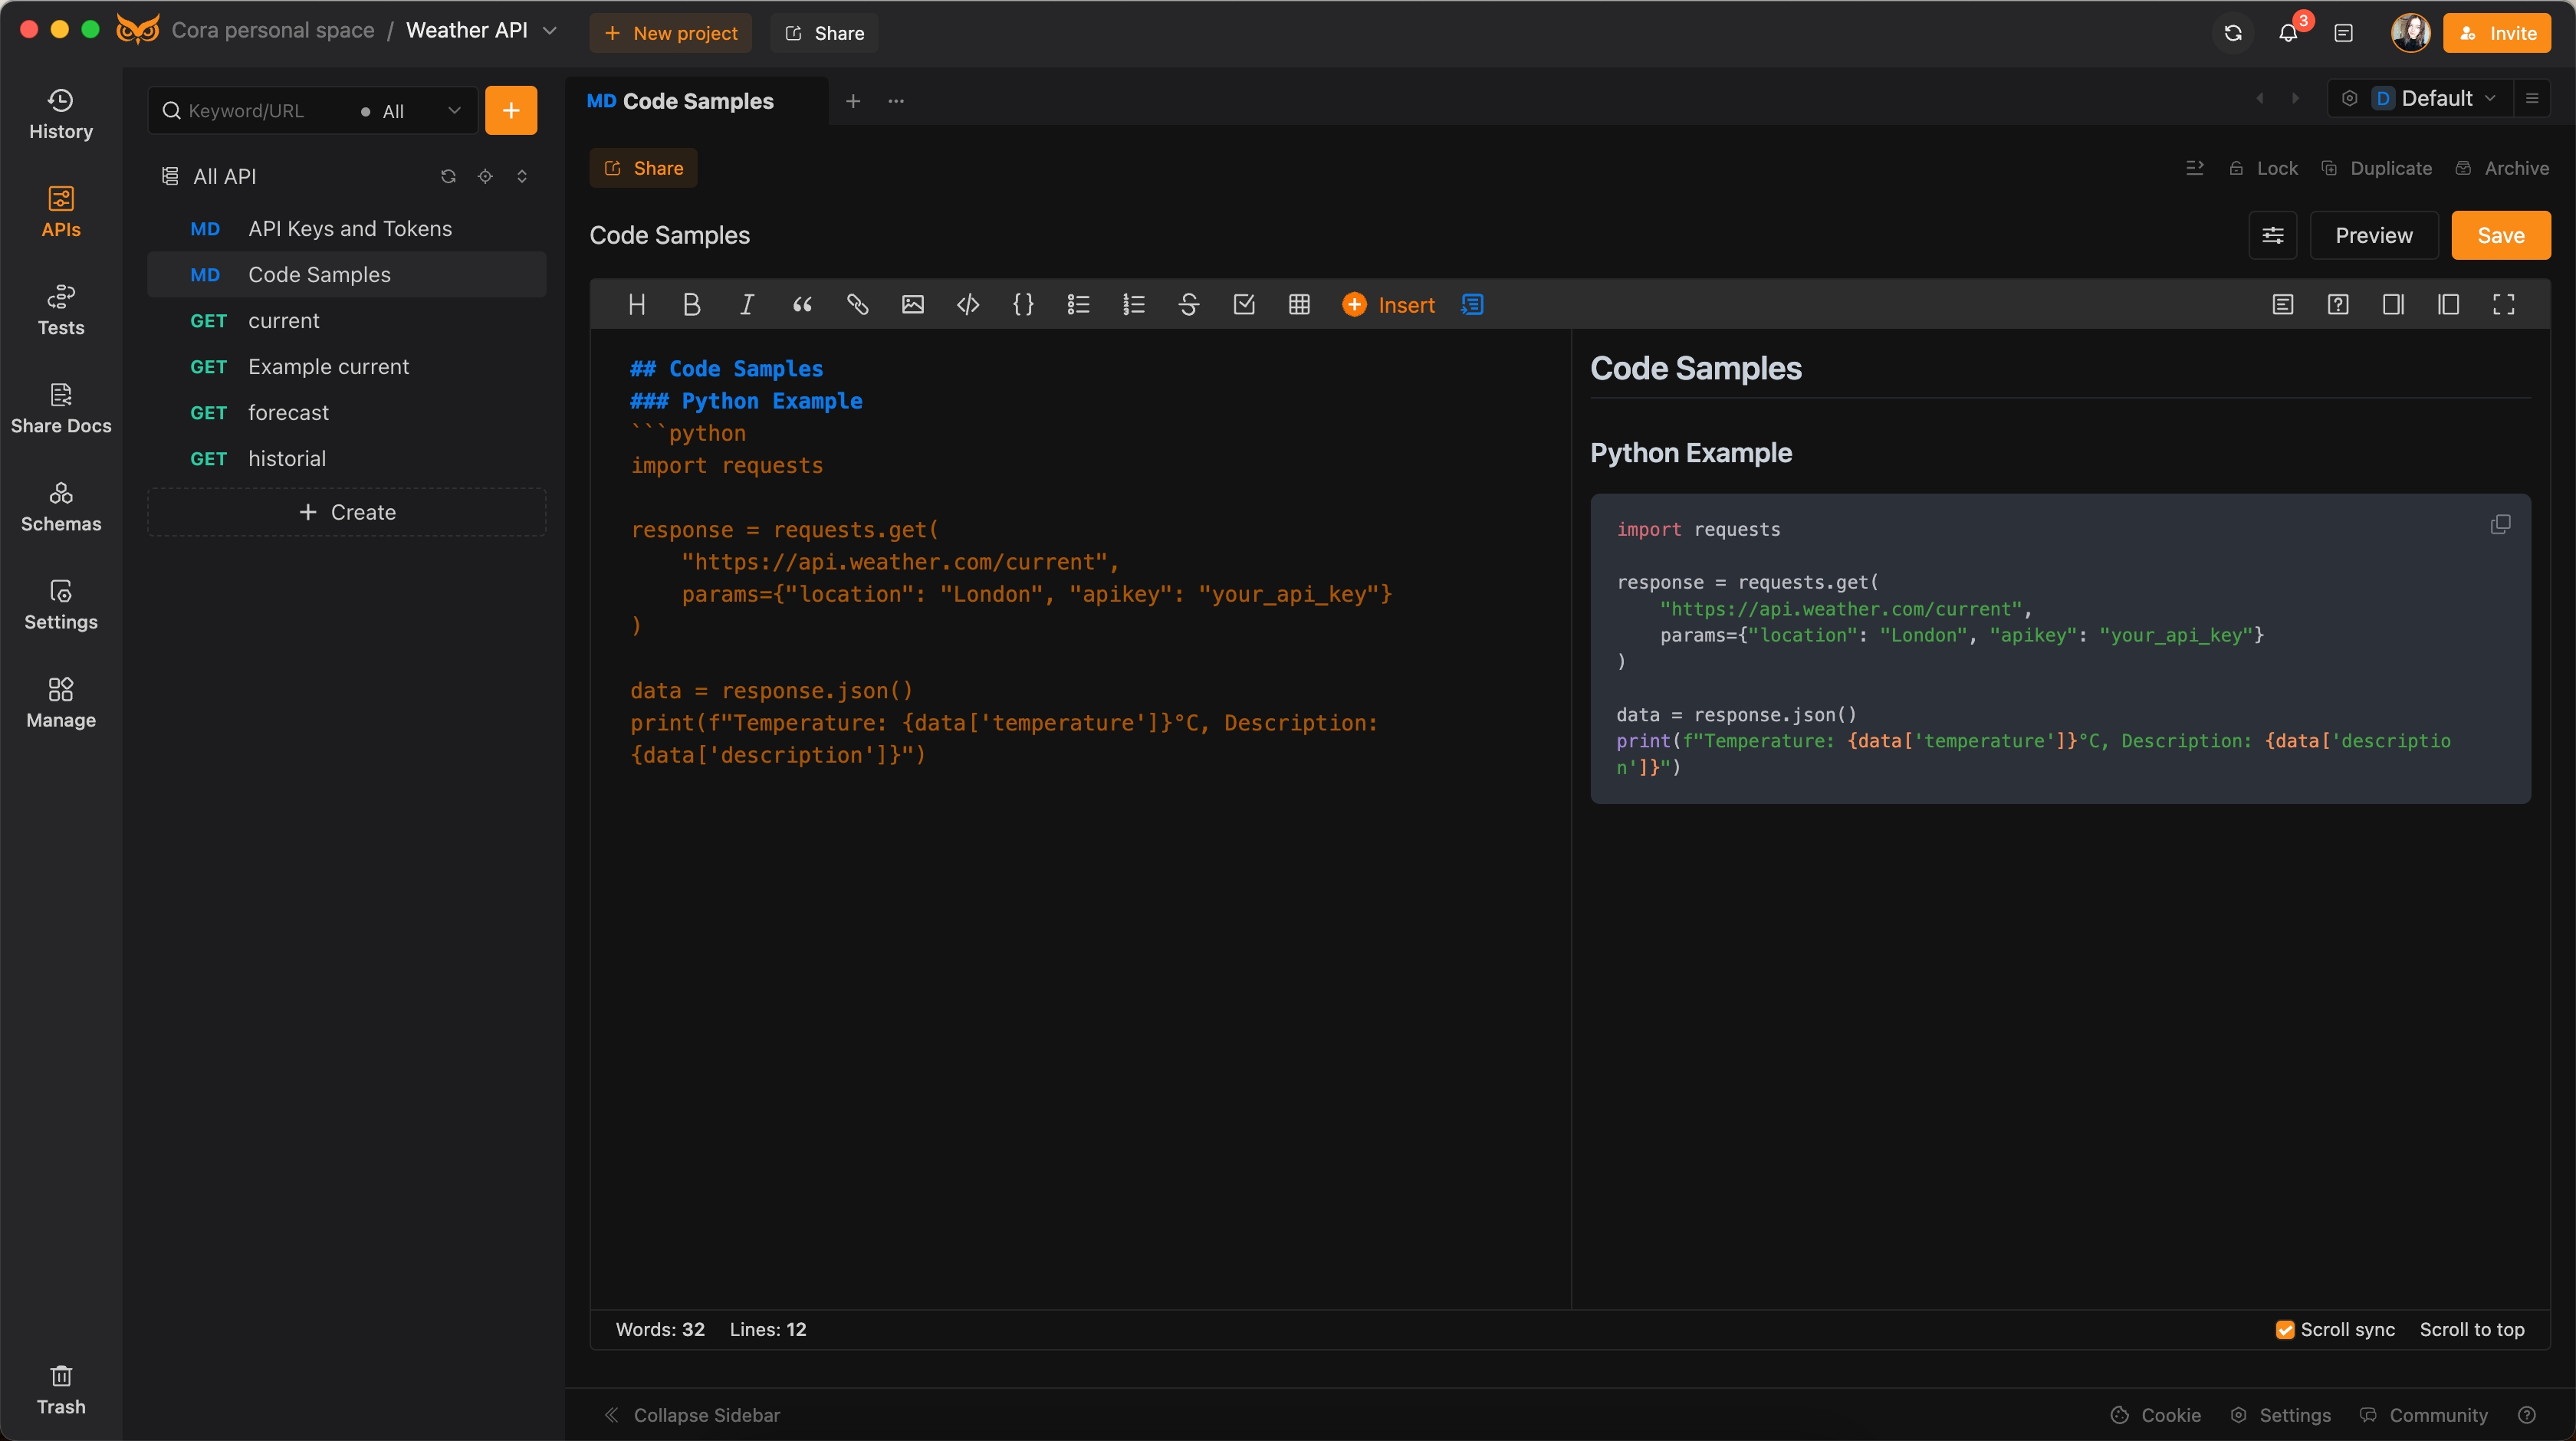Click the text-lines icon in the editor toolbar
This screenshot has height=1441, width=2576.
(2283, 305)
